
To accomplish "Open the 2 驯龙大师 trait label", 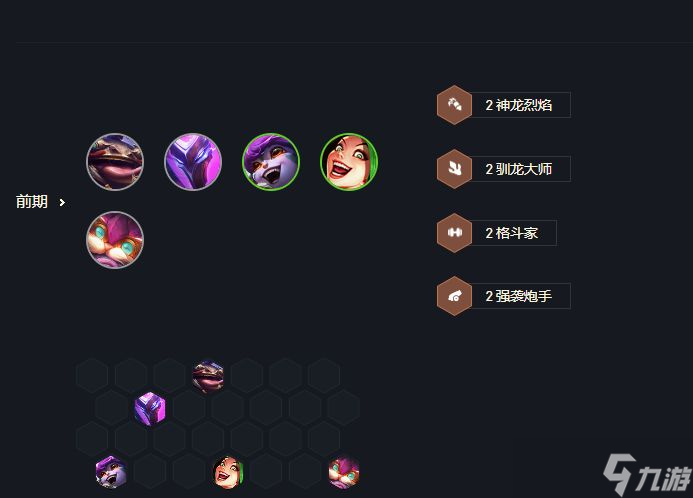I will click(519, 169).
